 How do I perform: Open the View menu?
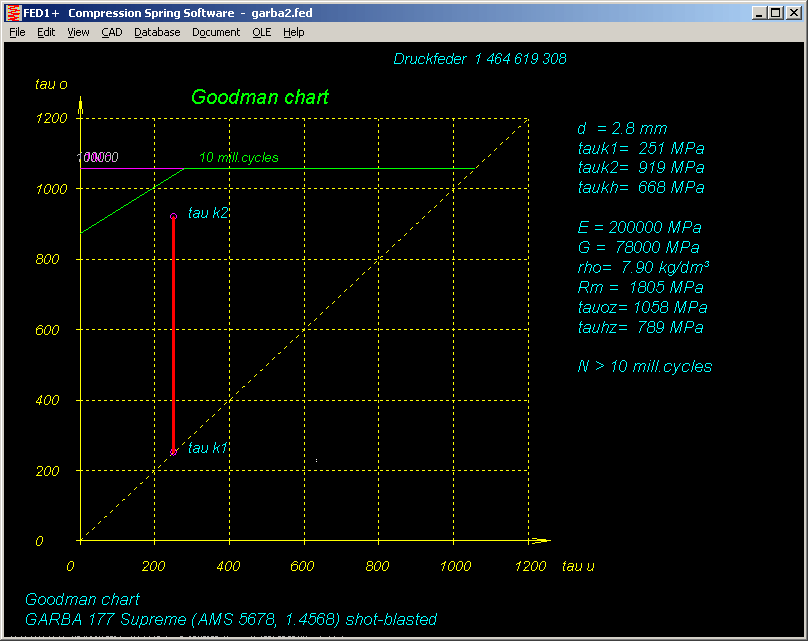pyautogui.click(x=78, y=32)
